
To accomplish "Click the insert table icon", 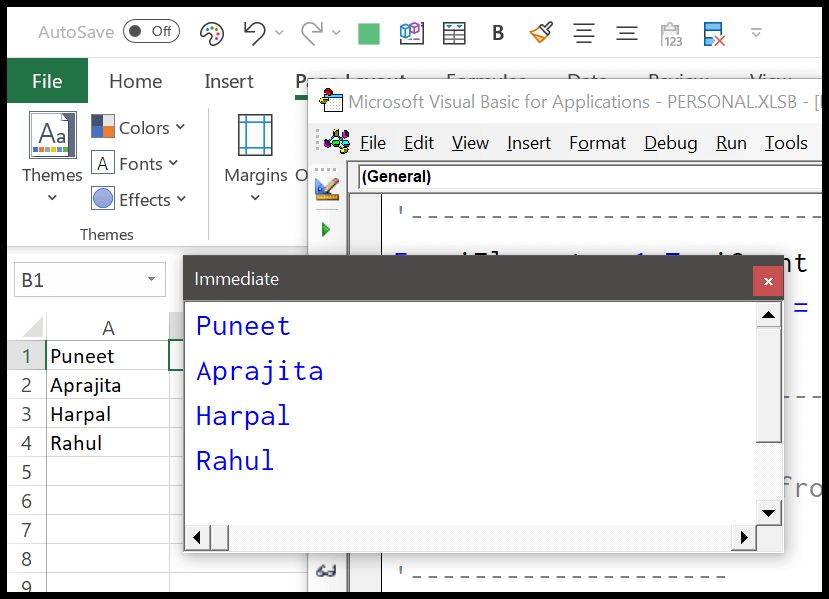I will [453, 31].
